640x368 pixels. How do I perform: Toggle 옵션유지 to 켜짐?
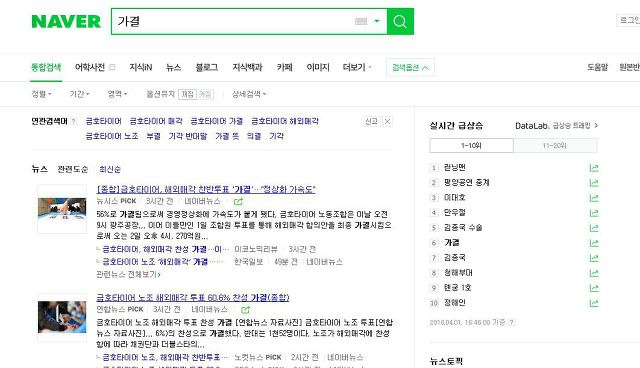coord(187,94)
